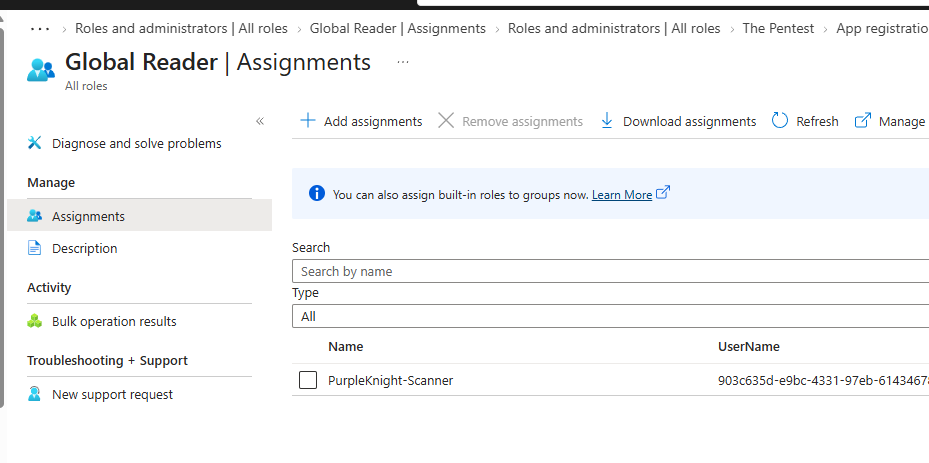929x463 pixels.
Task: Open the Type dropdown showing All
Action: [x=610, y=316]
